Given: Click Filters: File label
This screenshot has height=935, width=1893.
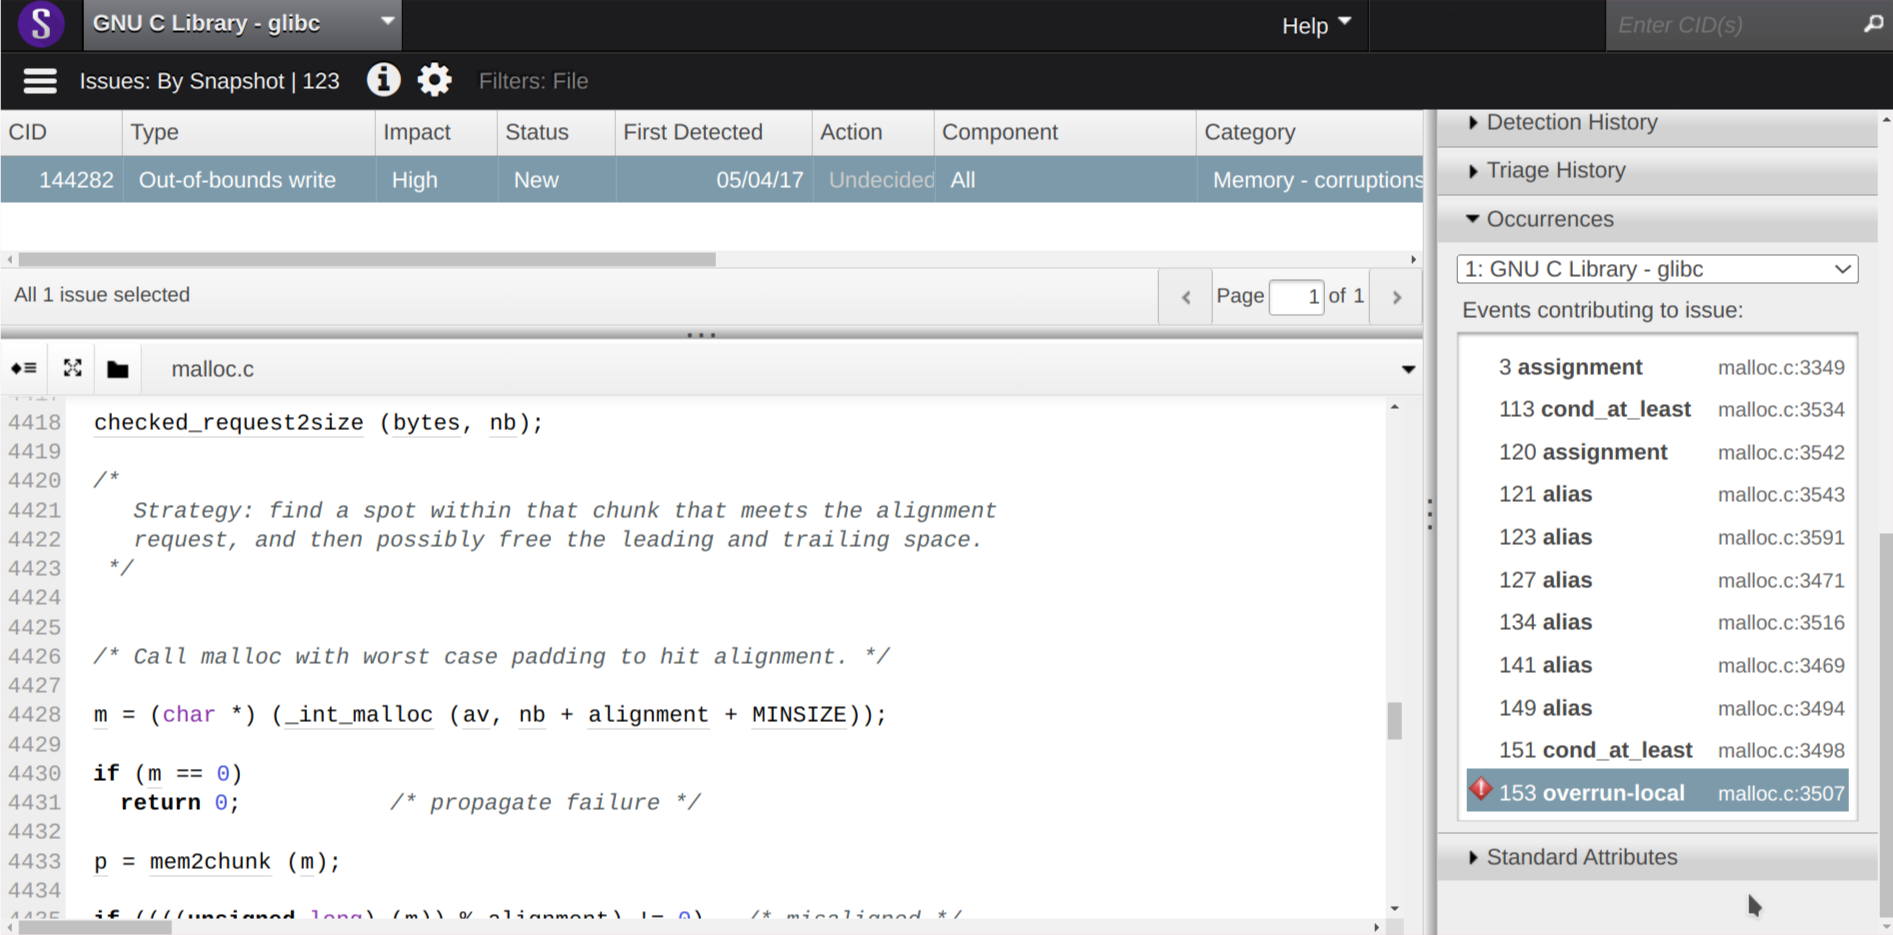Looking at the screenshot, I should (533, 81).
